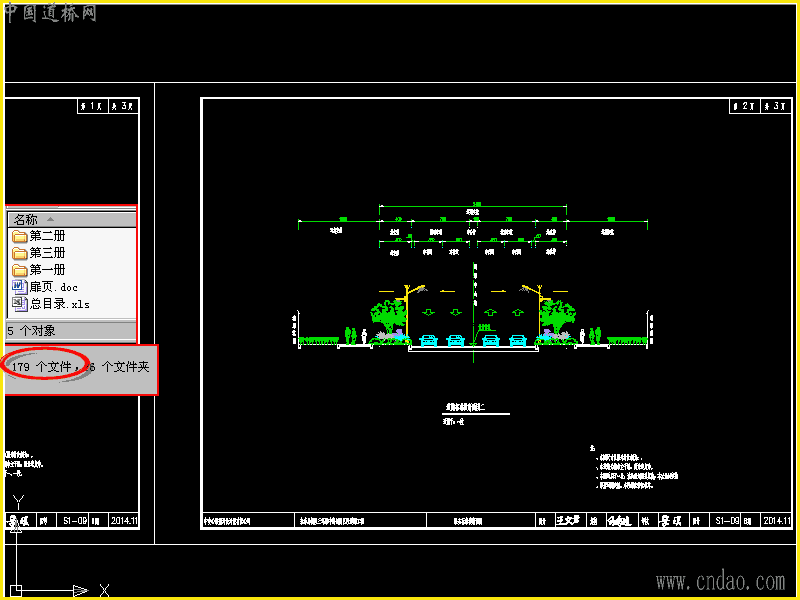Open the www.cndao.com watermark link
Image resolution: width=800 pixels, height=600 pixels.
[721, 581]
